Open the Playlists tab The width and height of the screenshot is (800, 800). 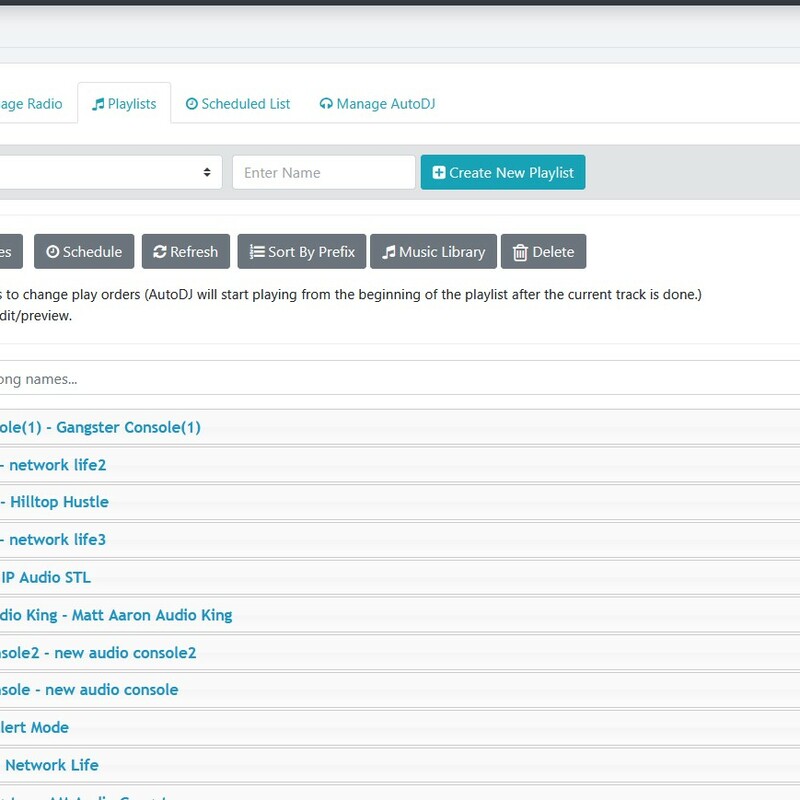point(124,104)
